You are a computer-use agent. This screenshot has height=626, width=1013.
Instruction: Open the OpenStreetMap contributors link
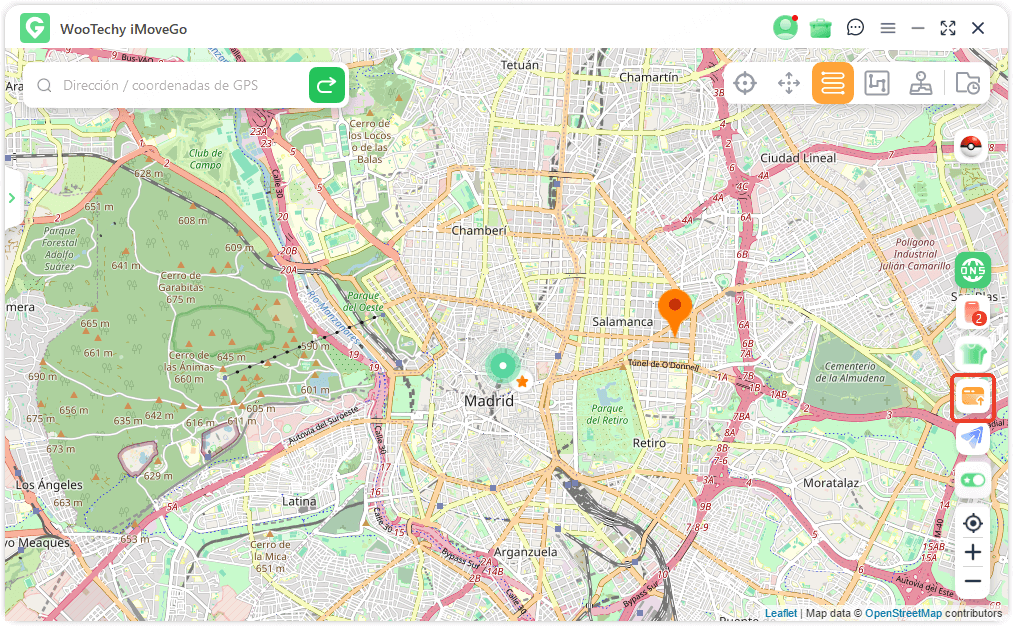click(x=901, y=613)
